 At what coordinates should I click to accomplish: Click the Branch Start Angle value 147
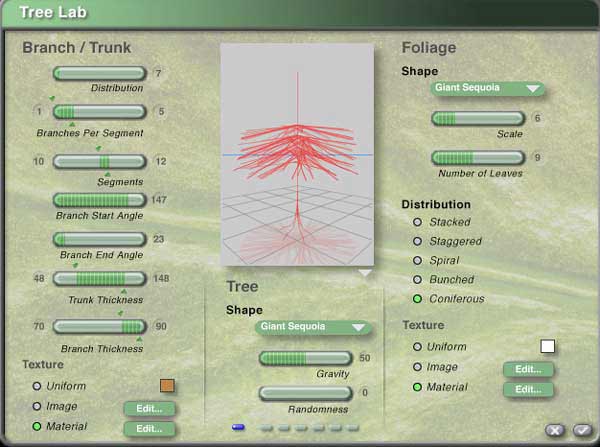coord(159,200)
